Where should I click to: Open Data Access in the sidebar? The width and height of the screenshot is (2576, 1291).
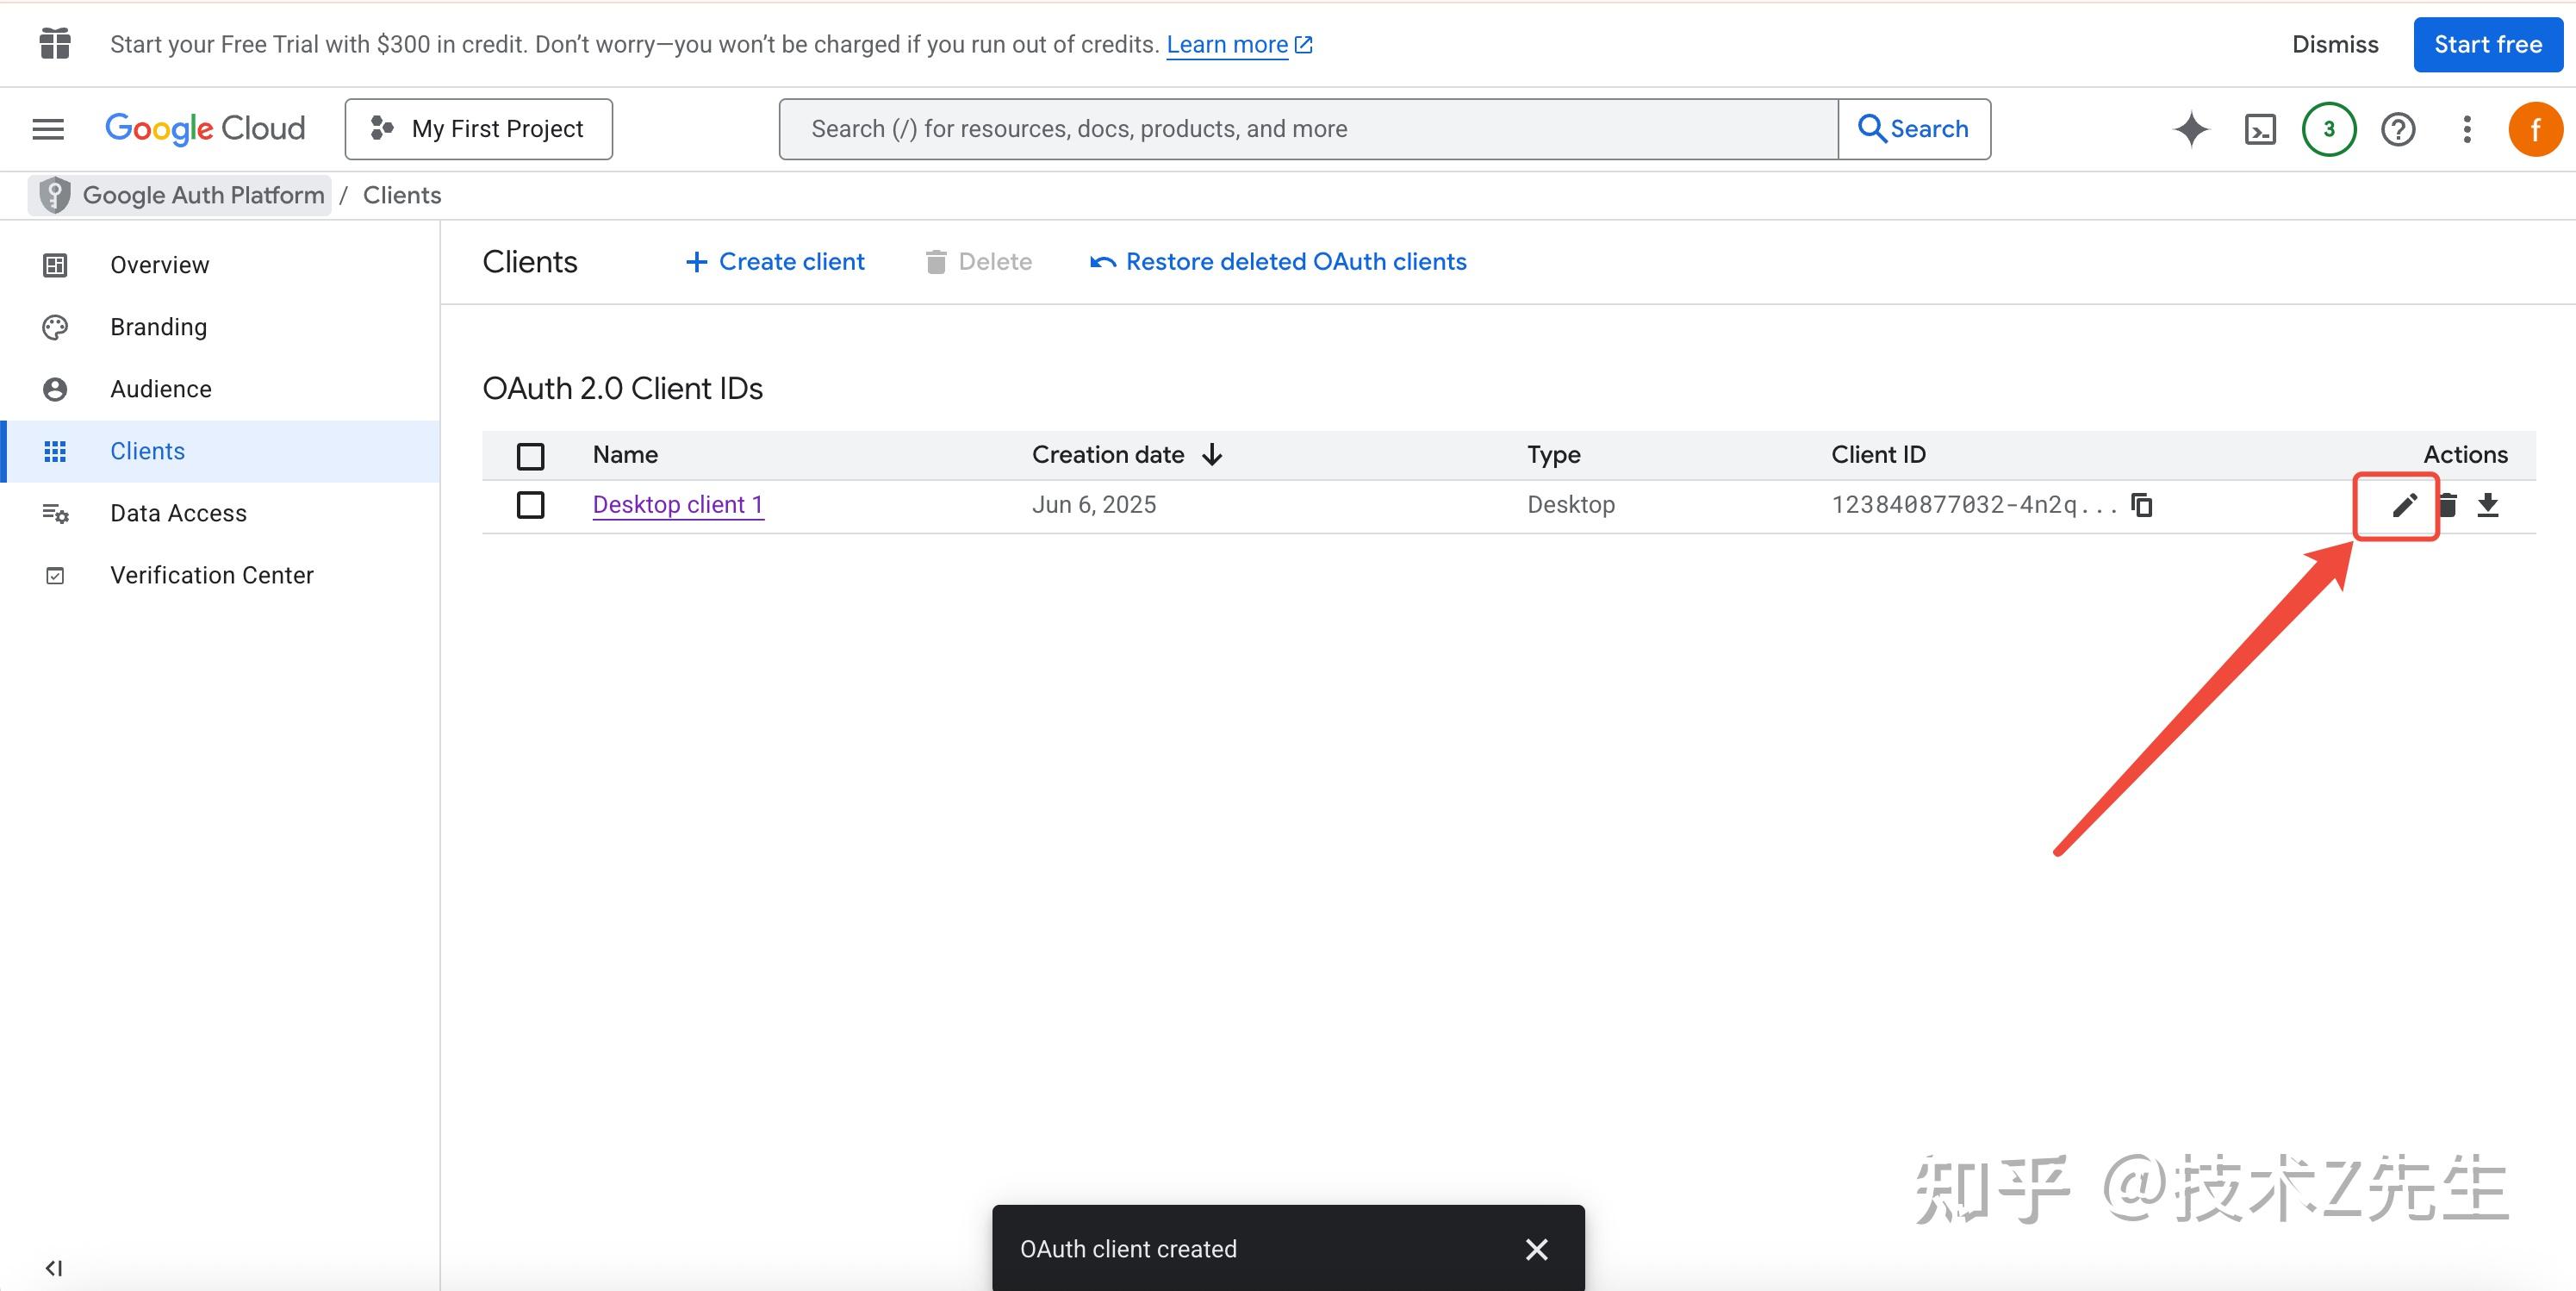(178, 513)
